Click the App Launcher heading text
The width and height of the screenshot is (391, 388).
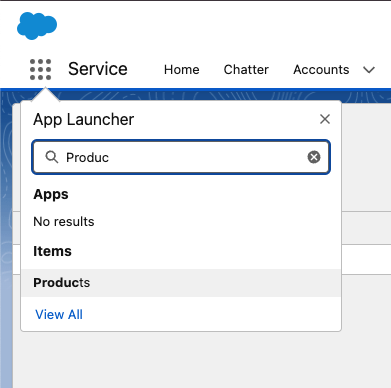(x=83, y=119)
